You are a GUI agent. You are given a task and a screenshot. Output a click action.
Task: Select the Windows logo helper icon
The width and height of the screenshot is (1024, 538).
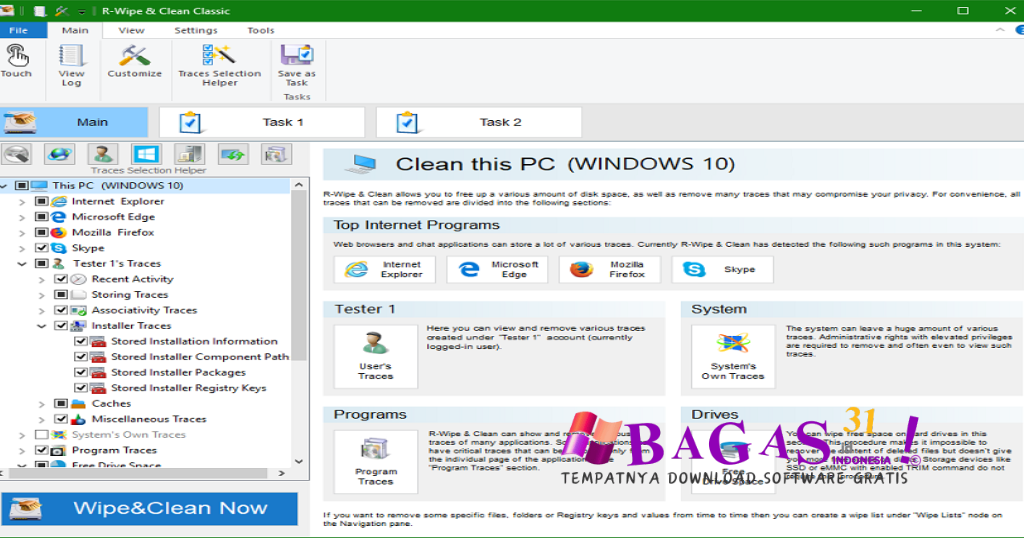[146, 155]
